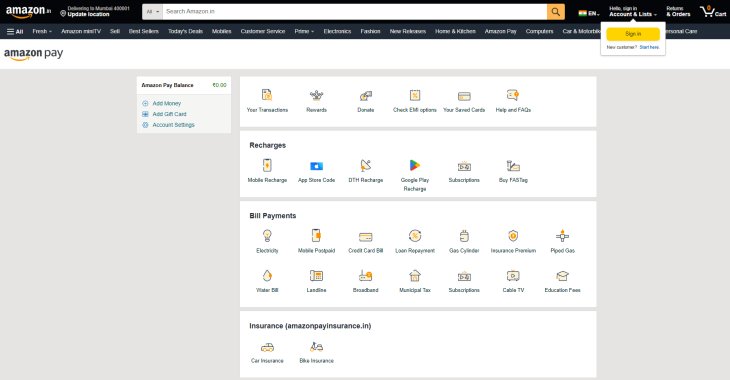Open the Rewards crown icon
The height and width of the screenshot is (380, 730).
click(x=317, y=95)
